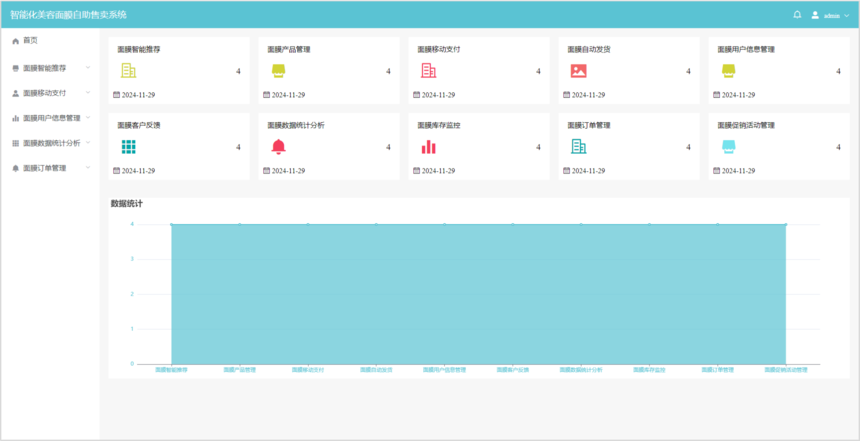Expand the 面膜数据统计分析 sidebar chevron
The height and width of the screenshot is (441, 860).
[88, 143]
